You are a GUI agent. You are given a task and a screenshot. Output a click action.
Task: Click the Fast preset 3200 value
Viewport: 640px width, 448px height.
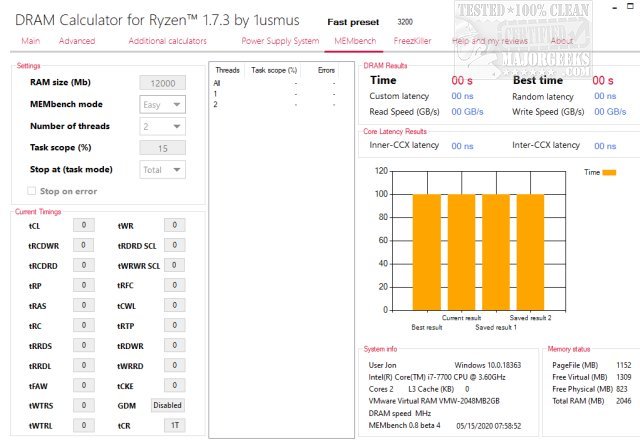(x=405, y=22)
